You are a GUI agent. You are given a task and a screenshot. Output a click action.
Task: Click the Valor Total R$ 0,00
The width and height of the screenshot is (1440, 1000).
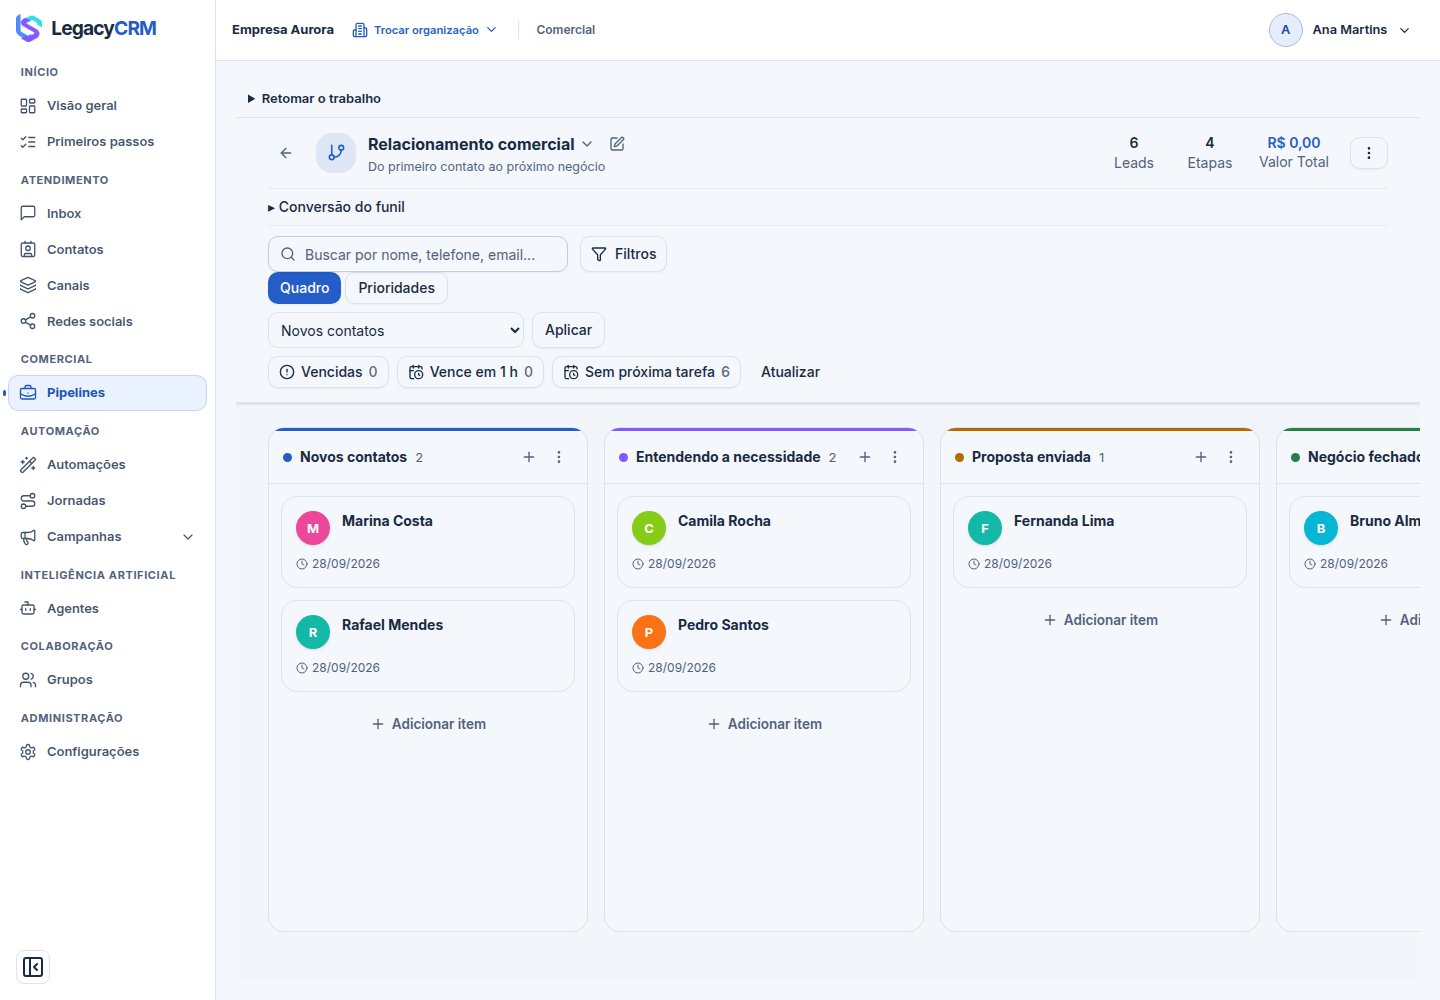tap(1294, 152)
